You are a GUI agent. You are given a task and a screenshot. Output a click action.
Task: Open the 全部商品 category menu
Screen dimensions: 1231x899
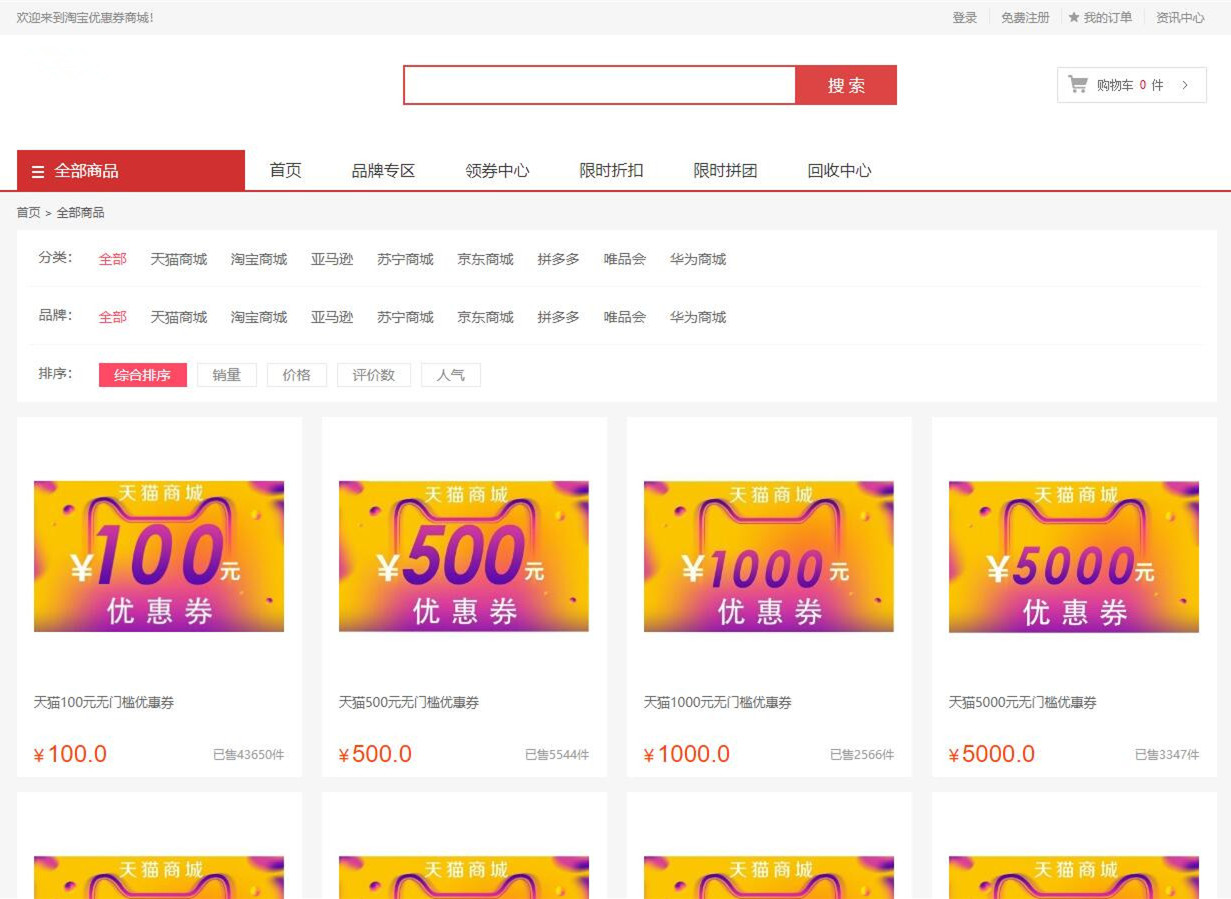(x=131, y=171)
